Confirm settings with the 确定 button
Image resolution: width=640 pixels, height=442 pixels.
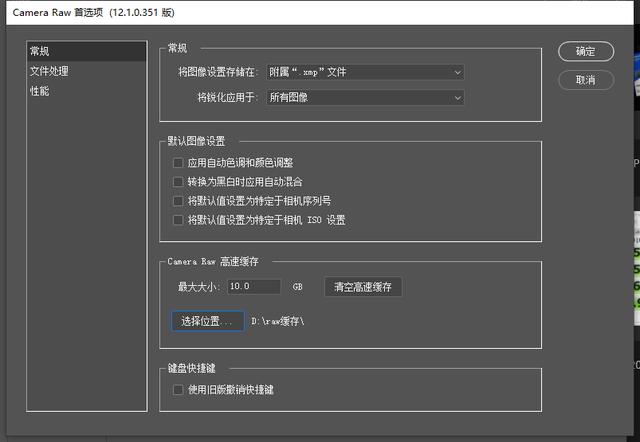[x=586, y=51]
